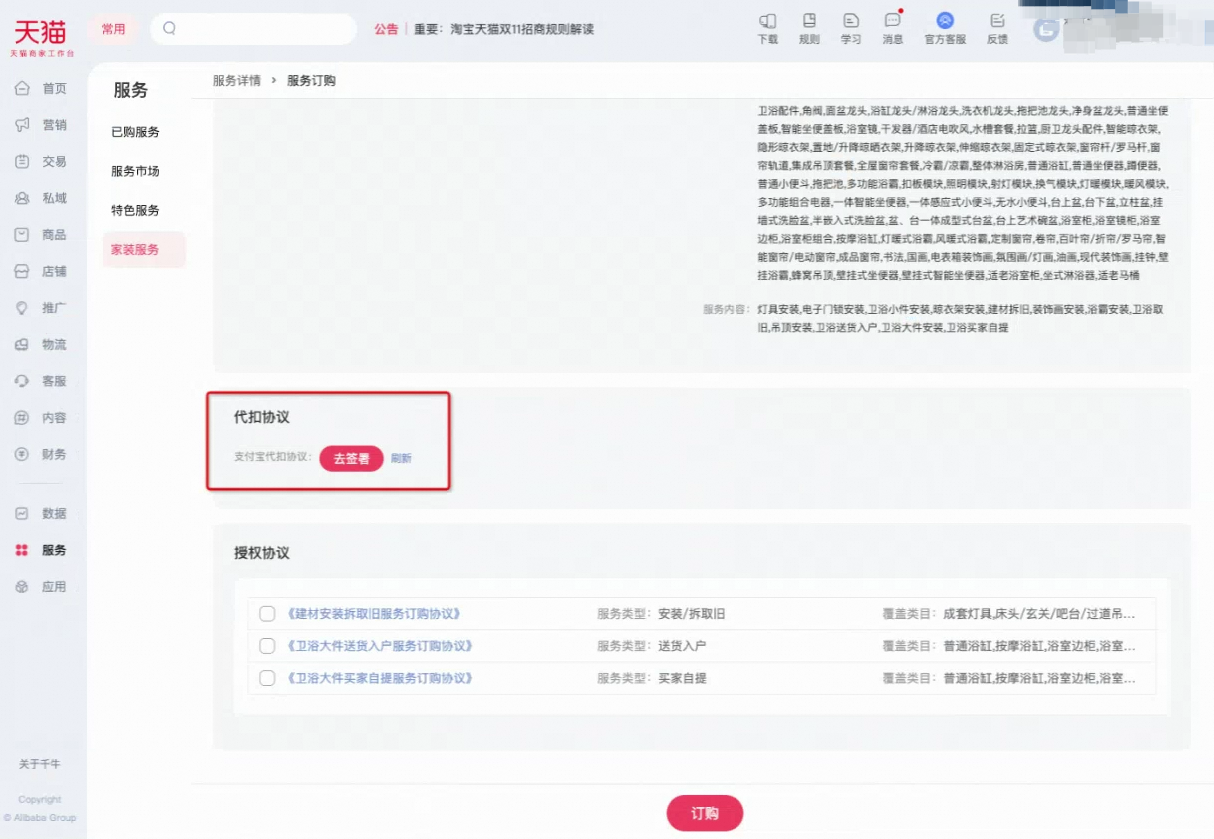Click the 服务 red grid icon

22,550
